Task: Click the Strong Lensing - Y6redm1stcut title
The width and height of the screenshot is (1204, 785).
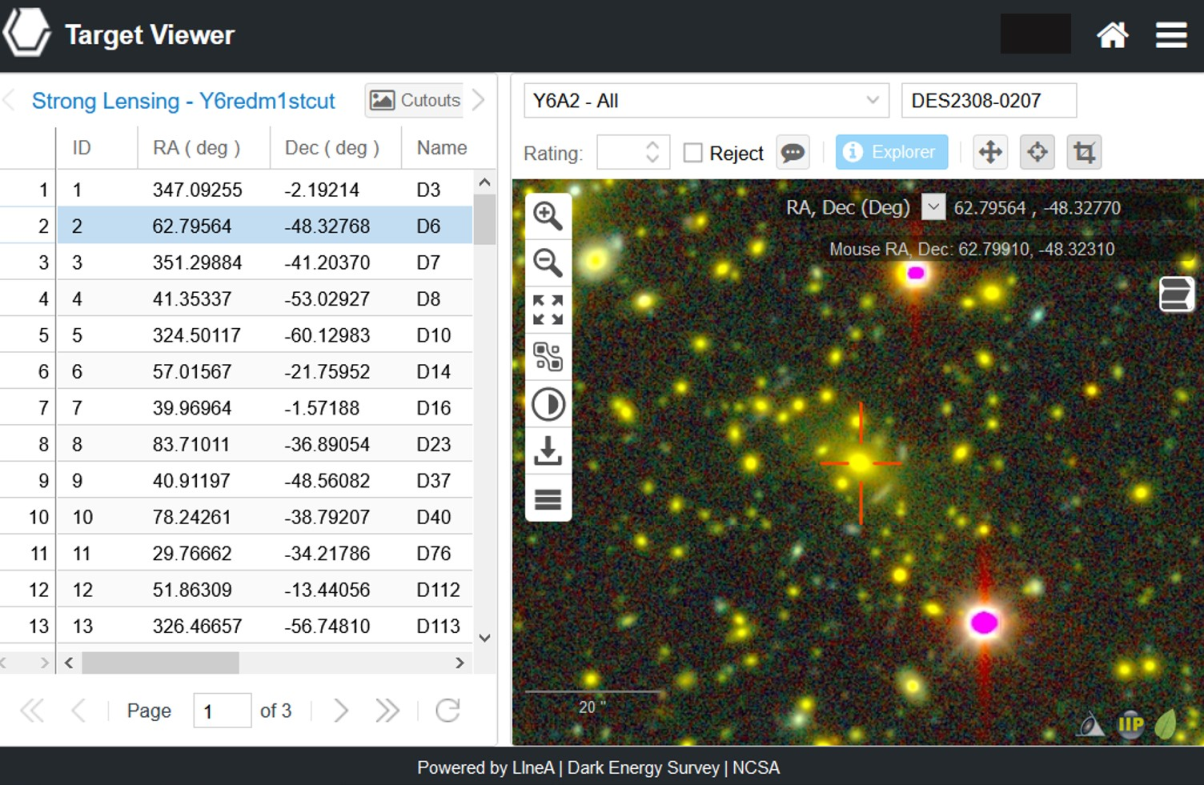Action: tap(184, 101)
